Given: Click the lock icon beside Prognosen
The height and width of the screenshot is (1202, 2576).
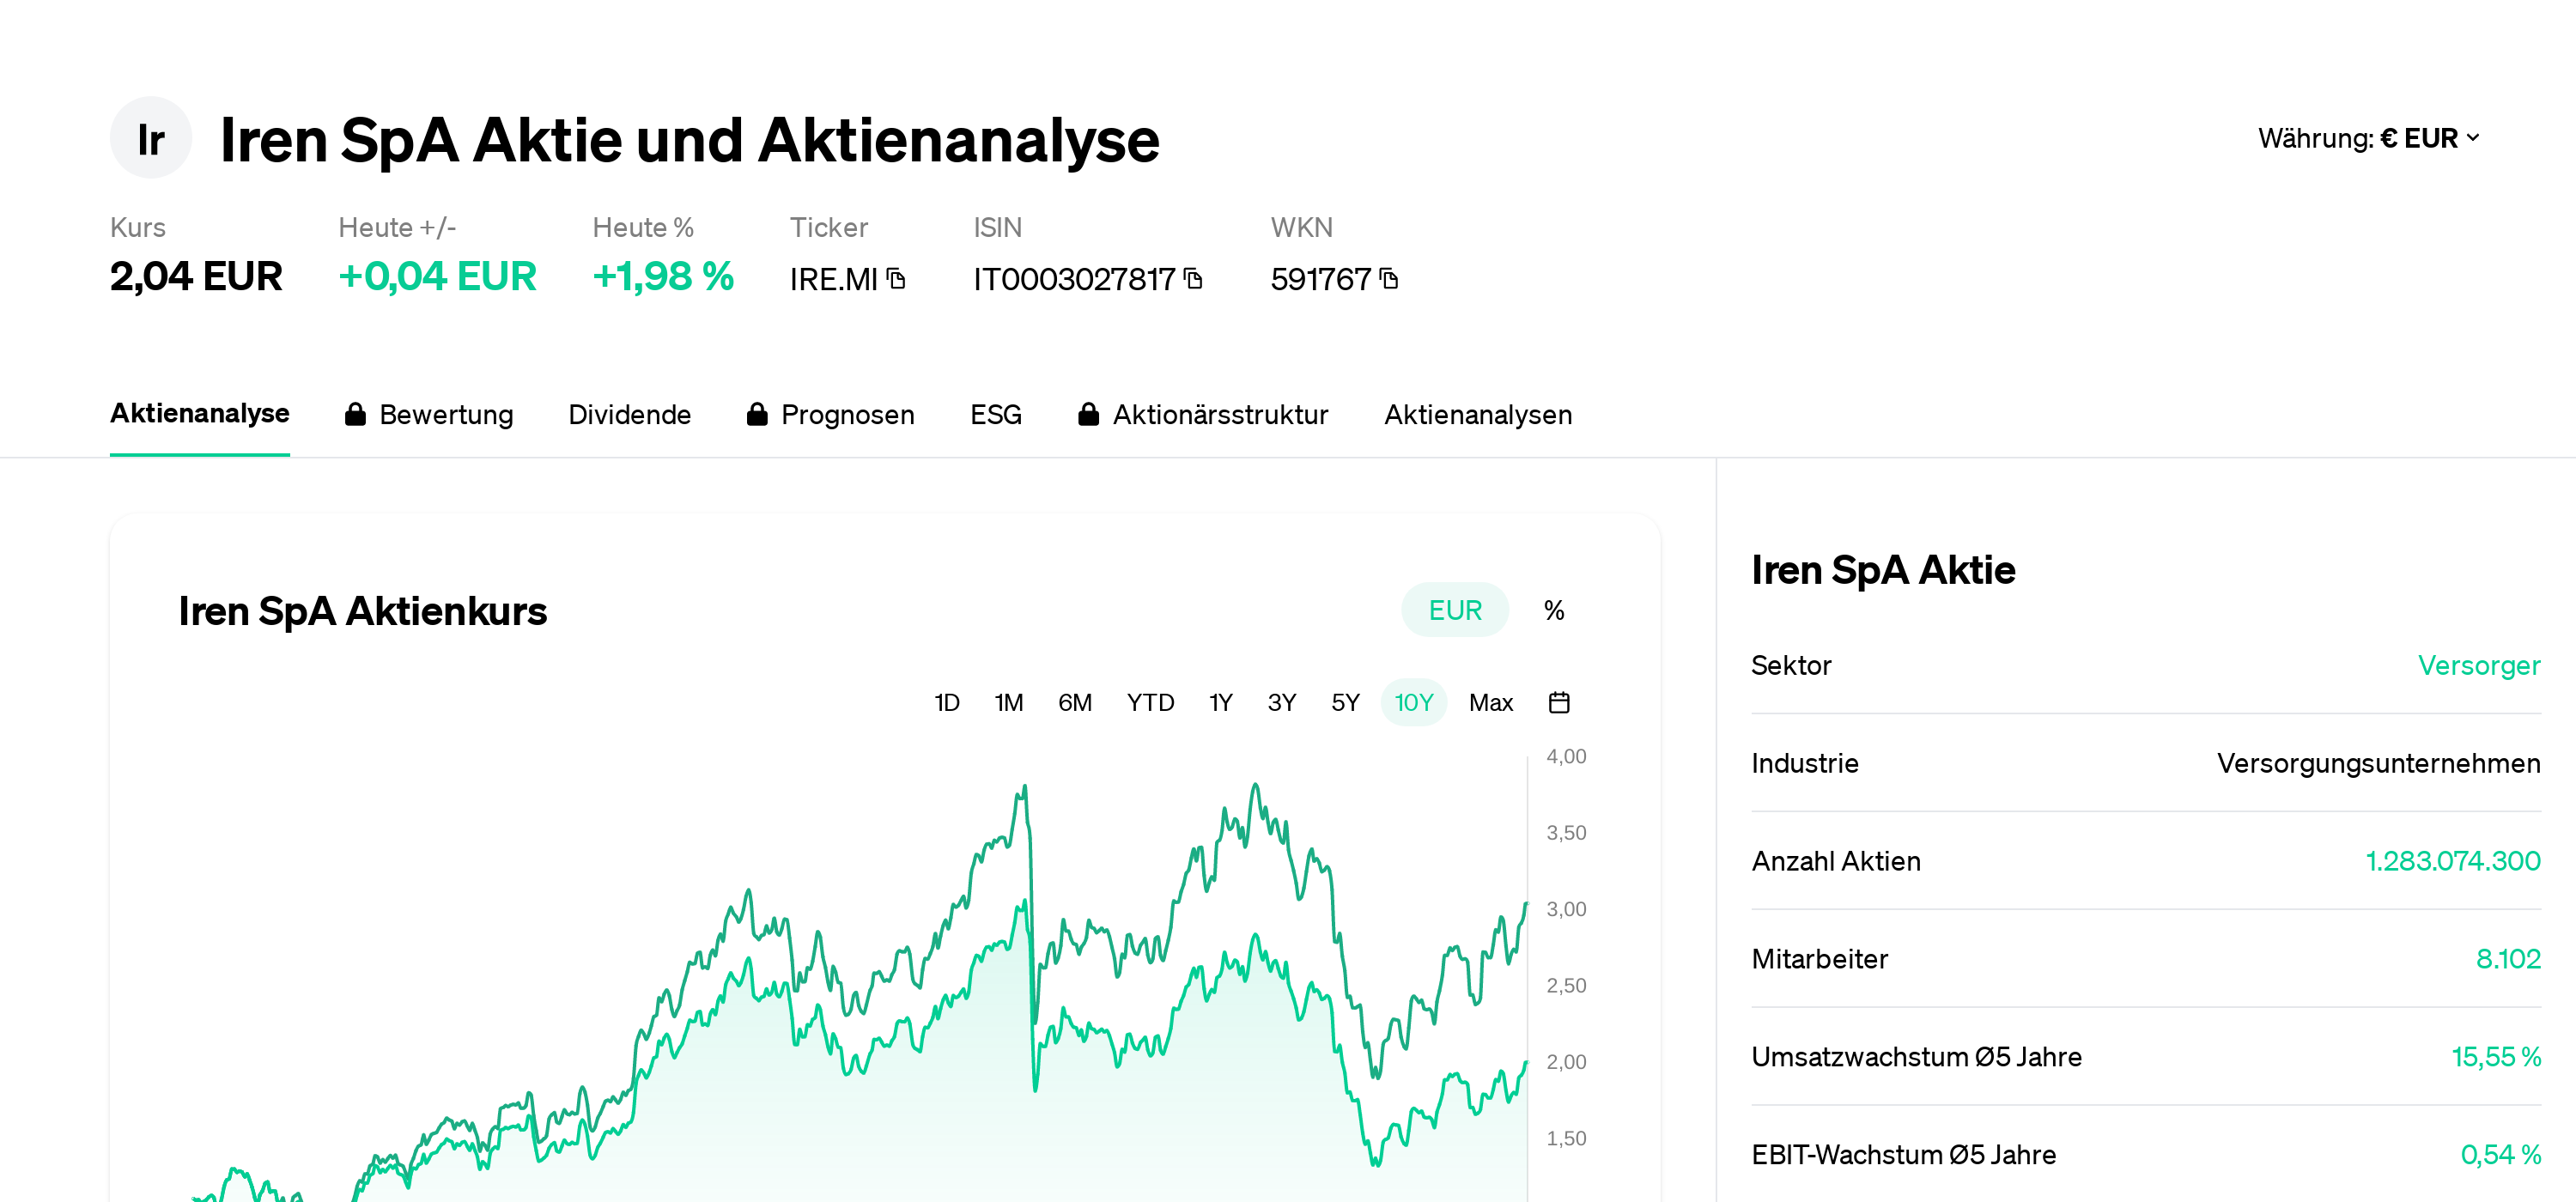Looking at the screenshot, I should (x=758, y=414).
